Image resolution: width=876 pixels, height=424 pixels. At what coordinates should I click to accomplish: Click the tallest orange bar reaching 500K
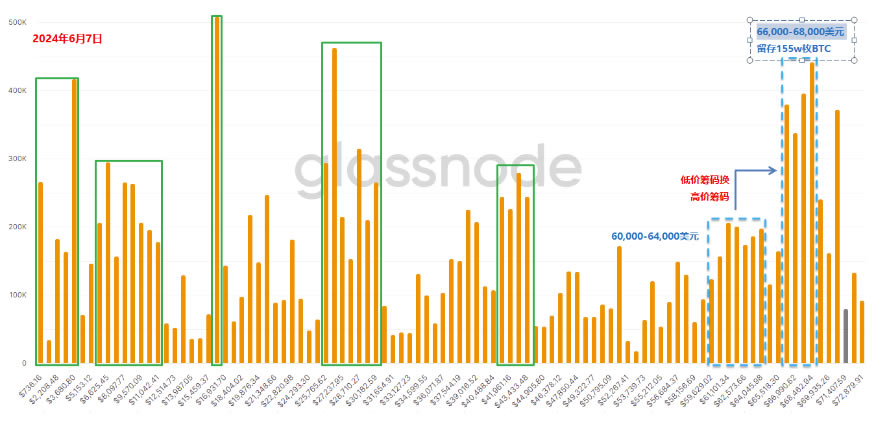coord(217,190)
